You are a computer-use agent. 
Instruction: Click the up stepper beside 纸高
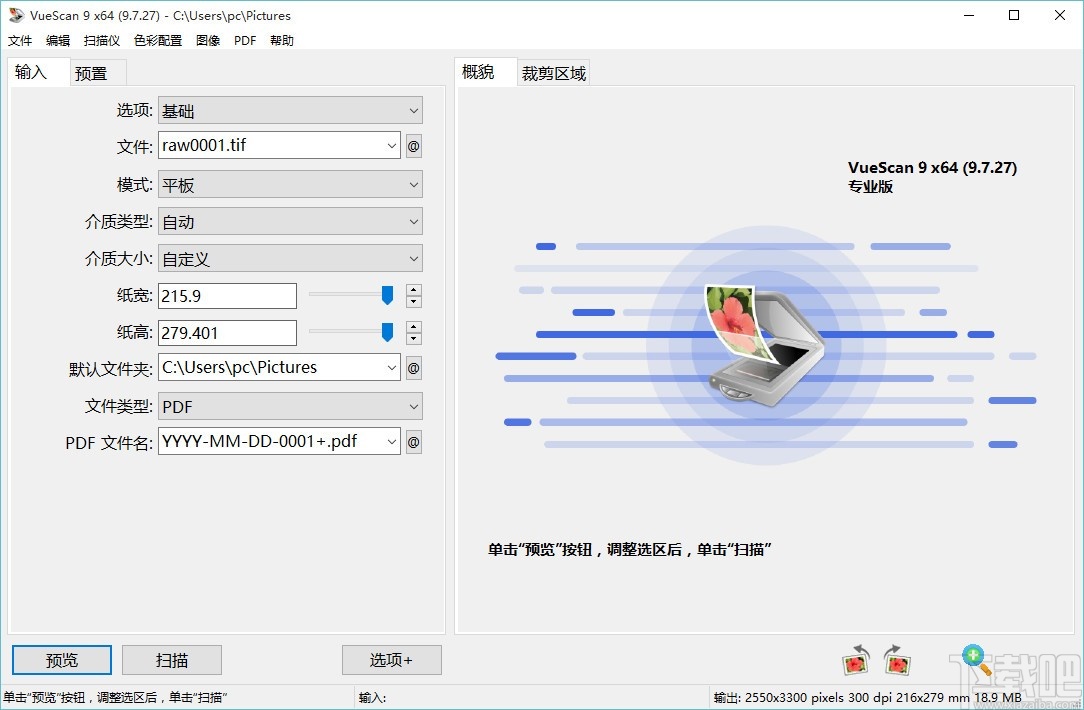[413, 327]
